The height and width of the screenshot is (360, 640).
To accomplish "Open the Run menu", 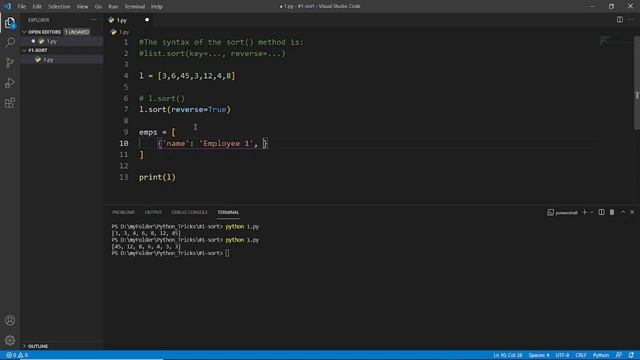I will (113, 7).
